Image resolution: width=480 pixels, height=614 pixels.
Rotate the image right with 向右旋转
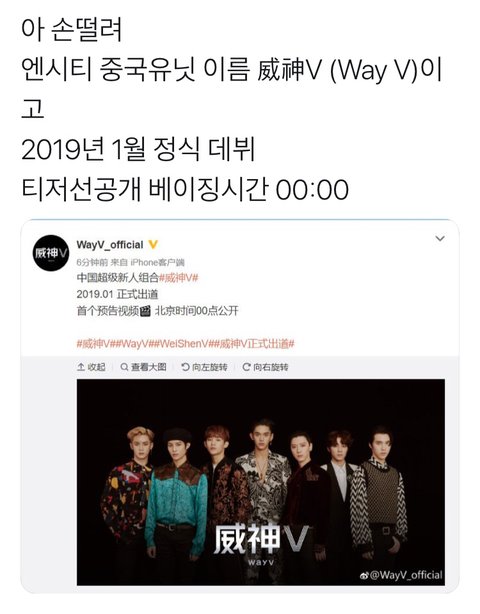click(x=265, y=367)
